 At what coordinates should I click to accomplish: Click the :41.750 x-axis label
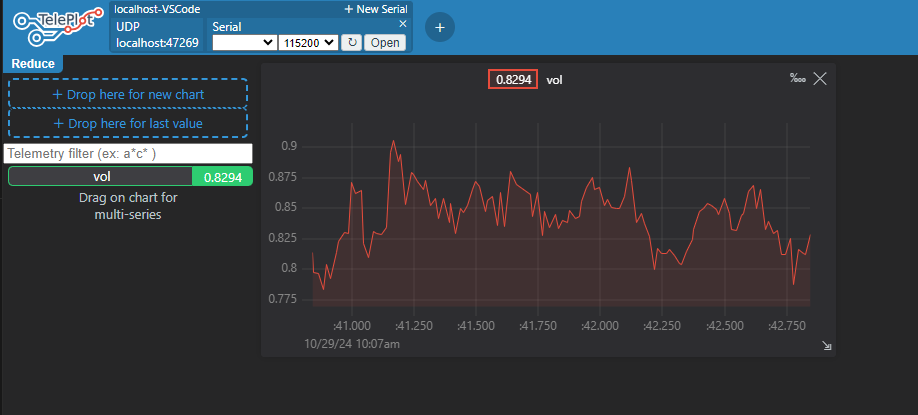539,326
